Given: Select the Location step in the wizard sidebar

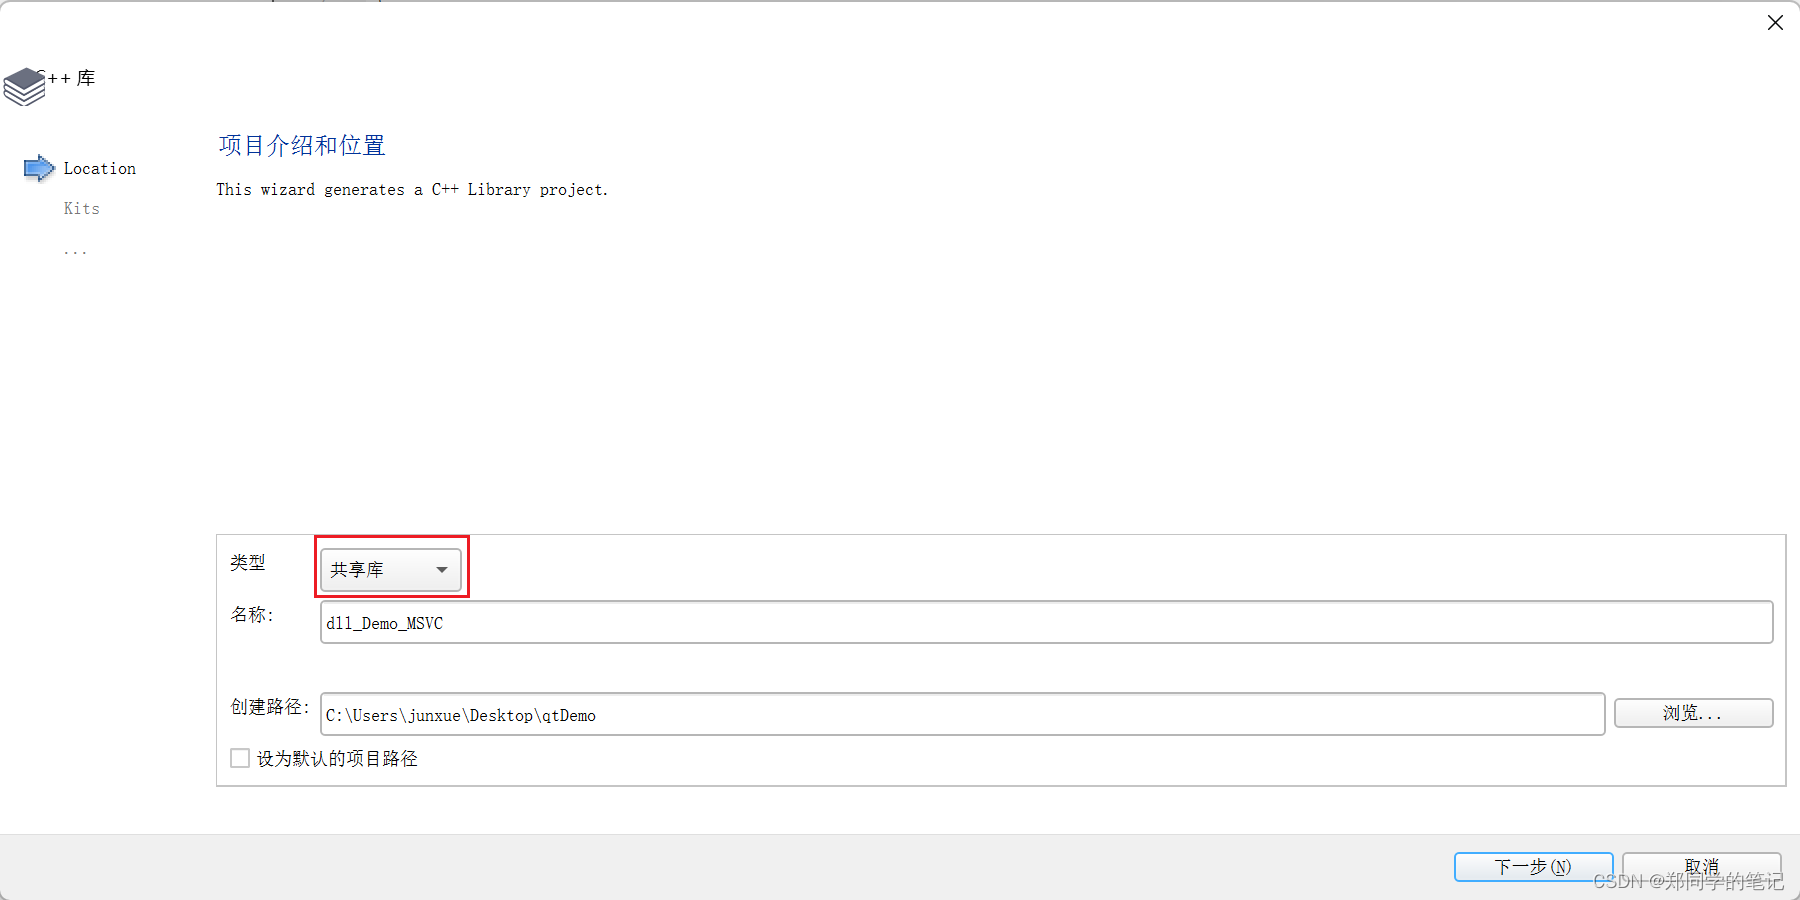Looking at the screenshot, I should tap(99, 168).
